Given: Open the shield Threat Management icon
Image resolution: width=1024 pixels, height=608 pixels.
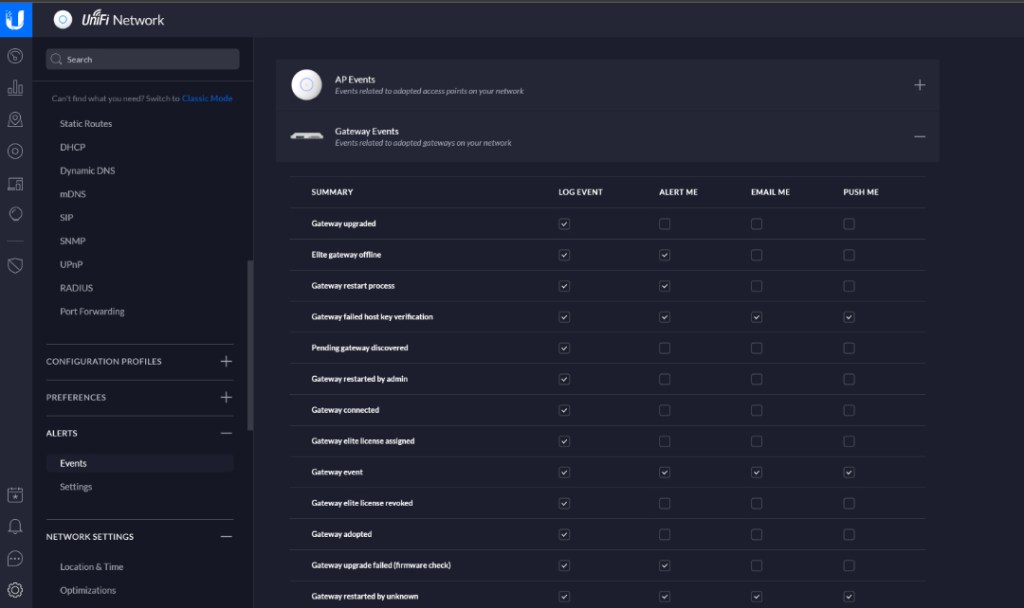Looking at the screenshot, I should [x=15, y=265].
